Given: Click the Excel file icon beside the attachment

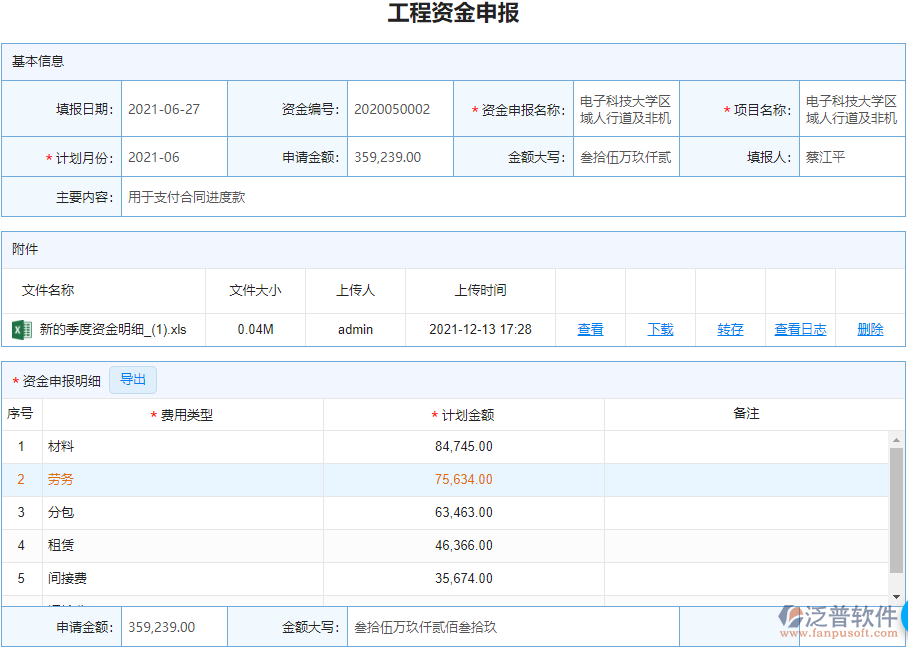Looking at the screenshot, I should pos(22,329).
